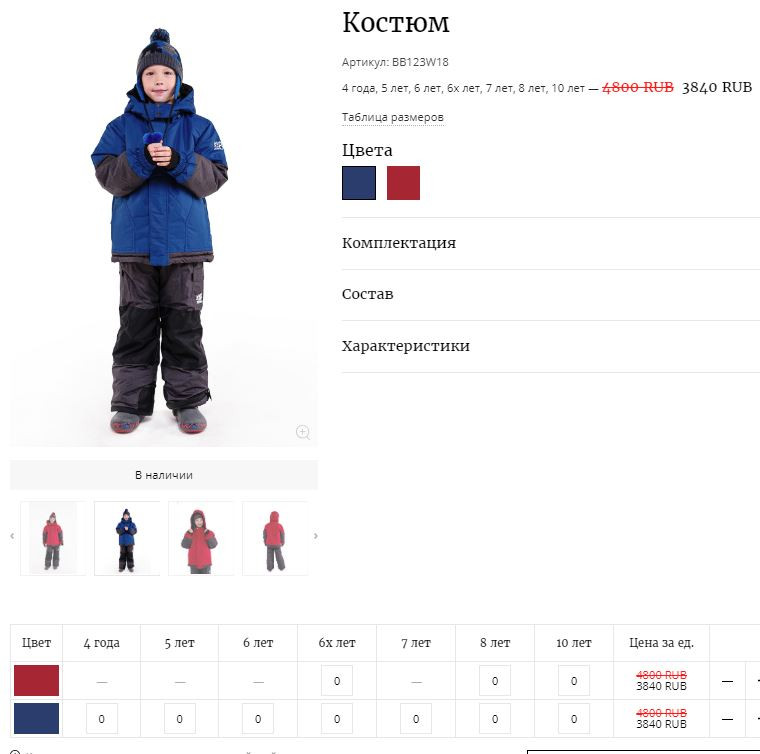Image resolution: width=760 pixels, height=754 pixels.
Task: Click the red color cell in table
Action: pos(36,680)
